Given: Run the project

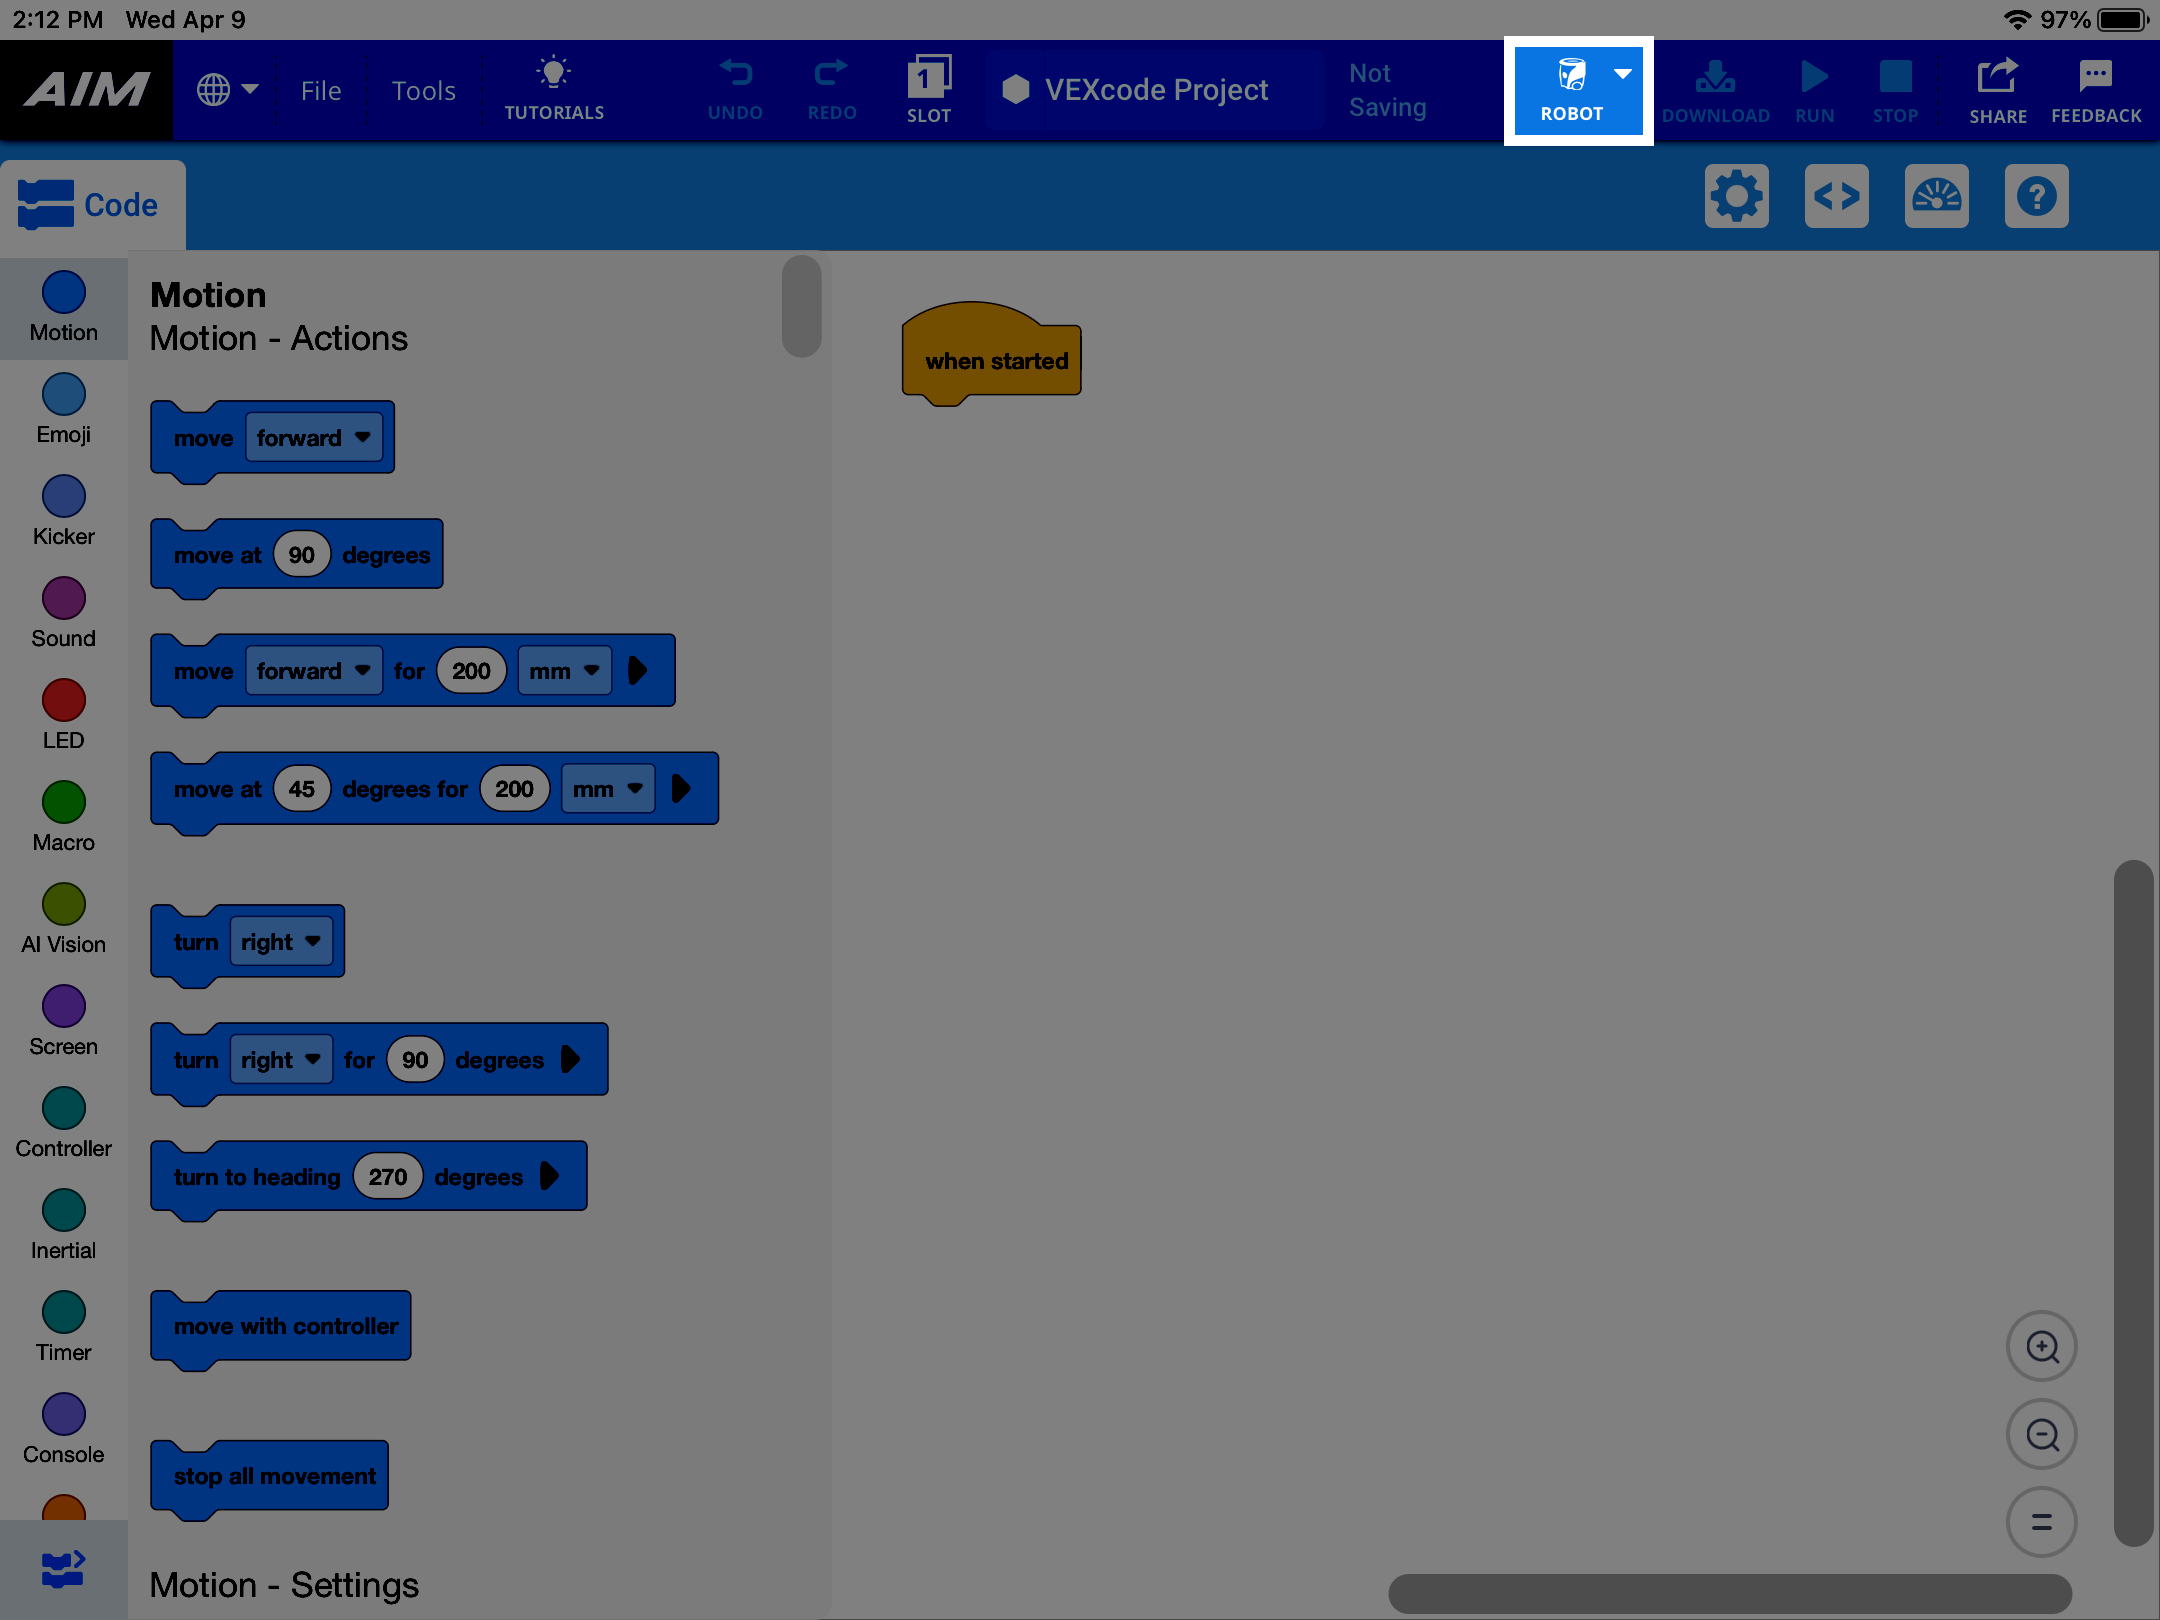Looking at the screenshot, I should 1813,88.
